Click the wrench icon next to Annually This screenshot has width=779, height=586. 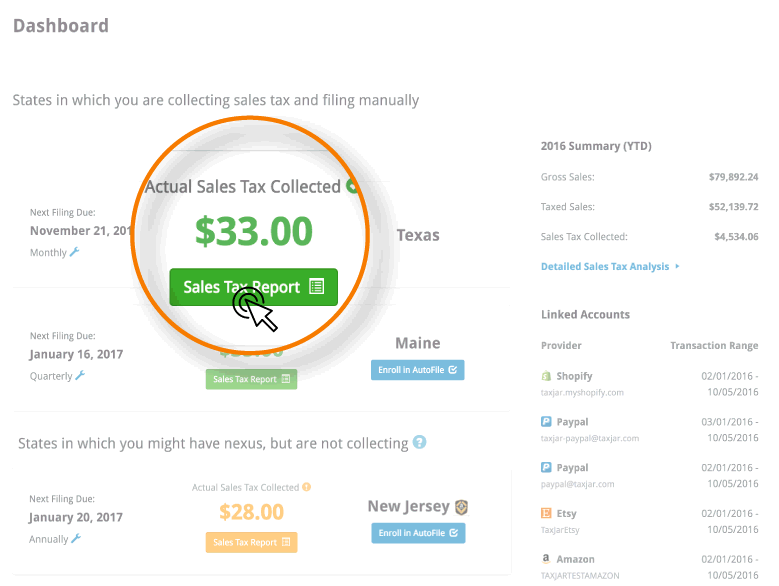75,538
